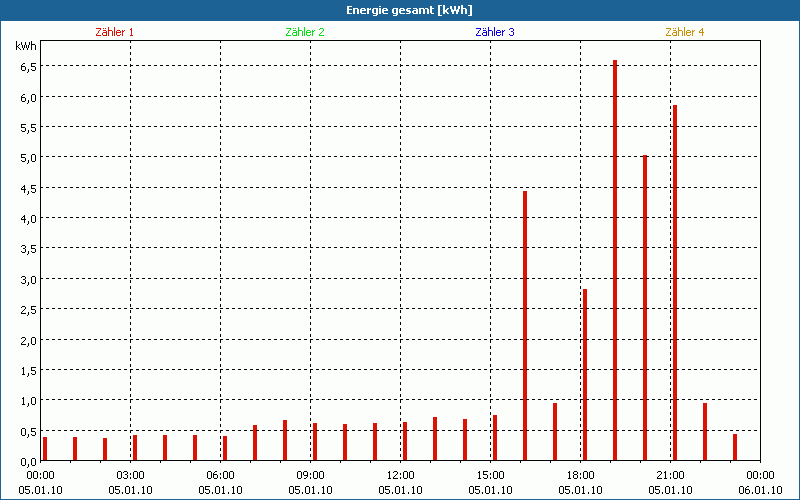Screen dimensions: 800x500
Task: Select the Zähler 2 legend label
Action: click(x=305, y=32)
